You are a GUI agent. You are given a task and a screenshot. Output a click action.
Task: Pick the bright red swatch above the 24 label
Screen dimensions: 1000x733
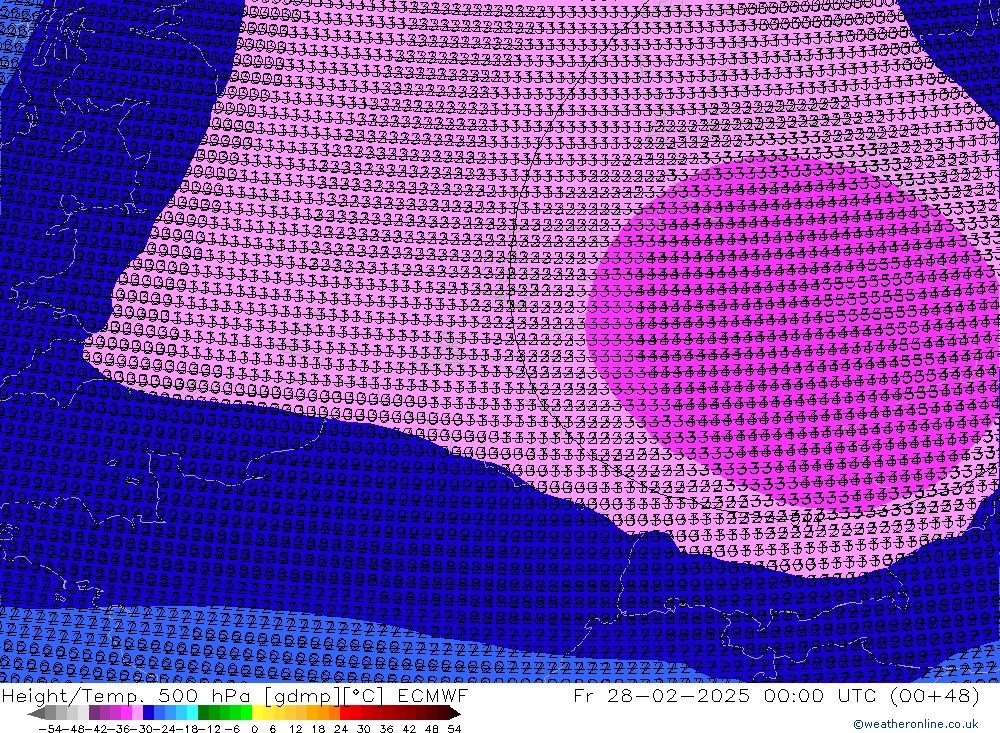point(345,713)
